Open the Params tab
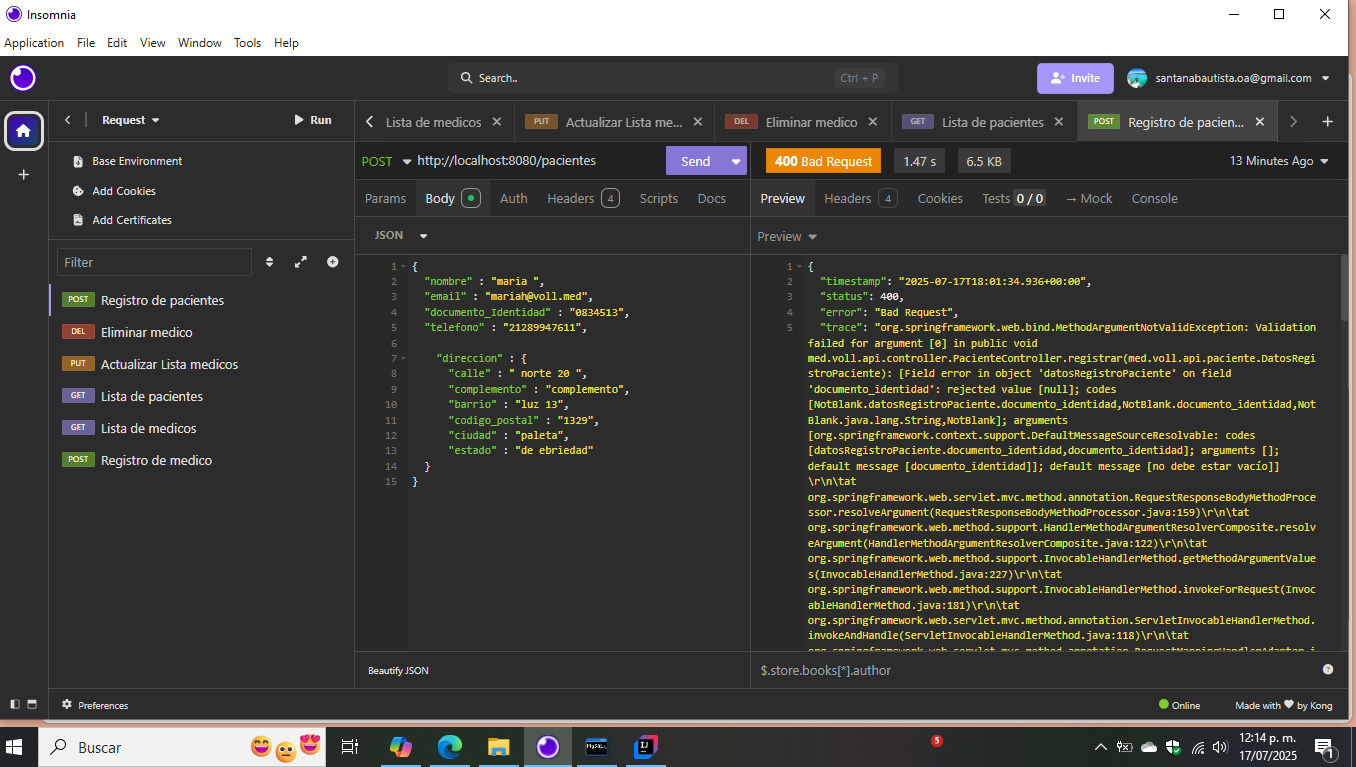The height and width of the screenshot is (767, 1356). pos(385,198)
